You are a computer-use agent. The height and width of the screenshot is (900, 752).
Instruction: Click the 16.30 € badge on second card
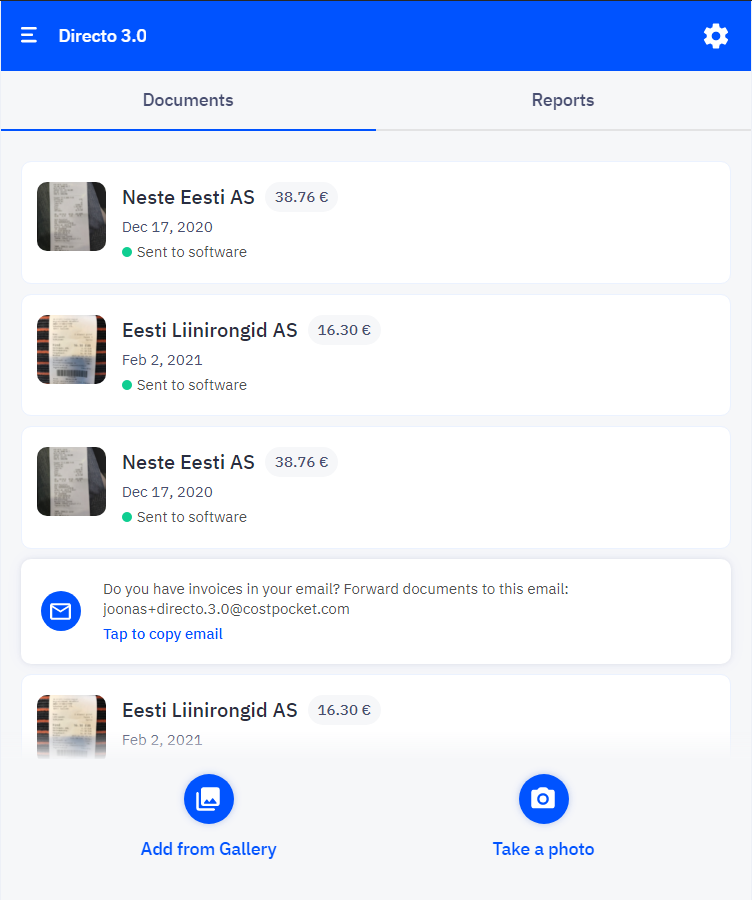344,331
